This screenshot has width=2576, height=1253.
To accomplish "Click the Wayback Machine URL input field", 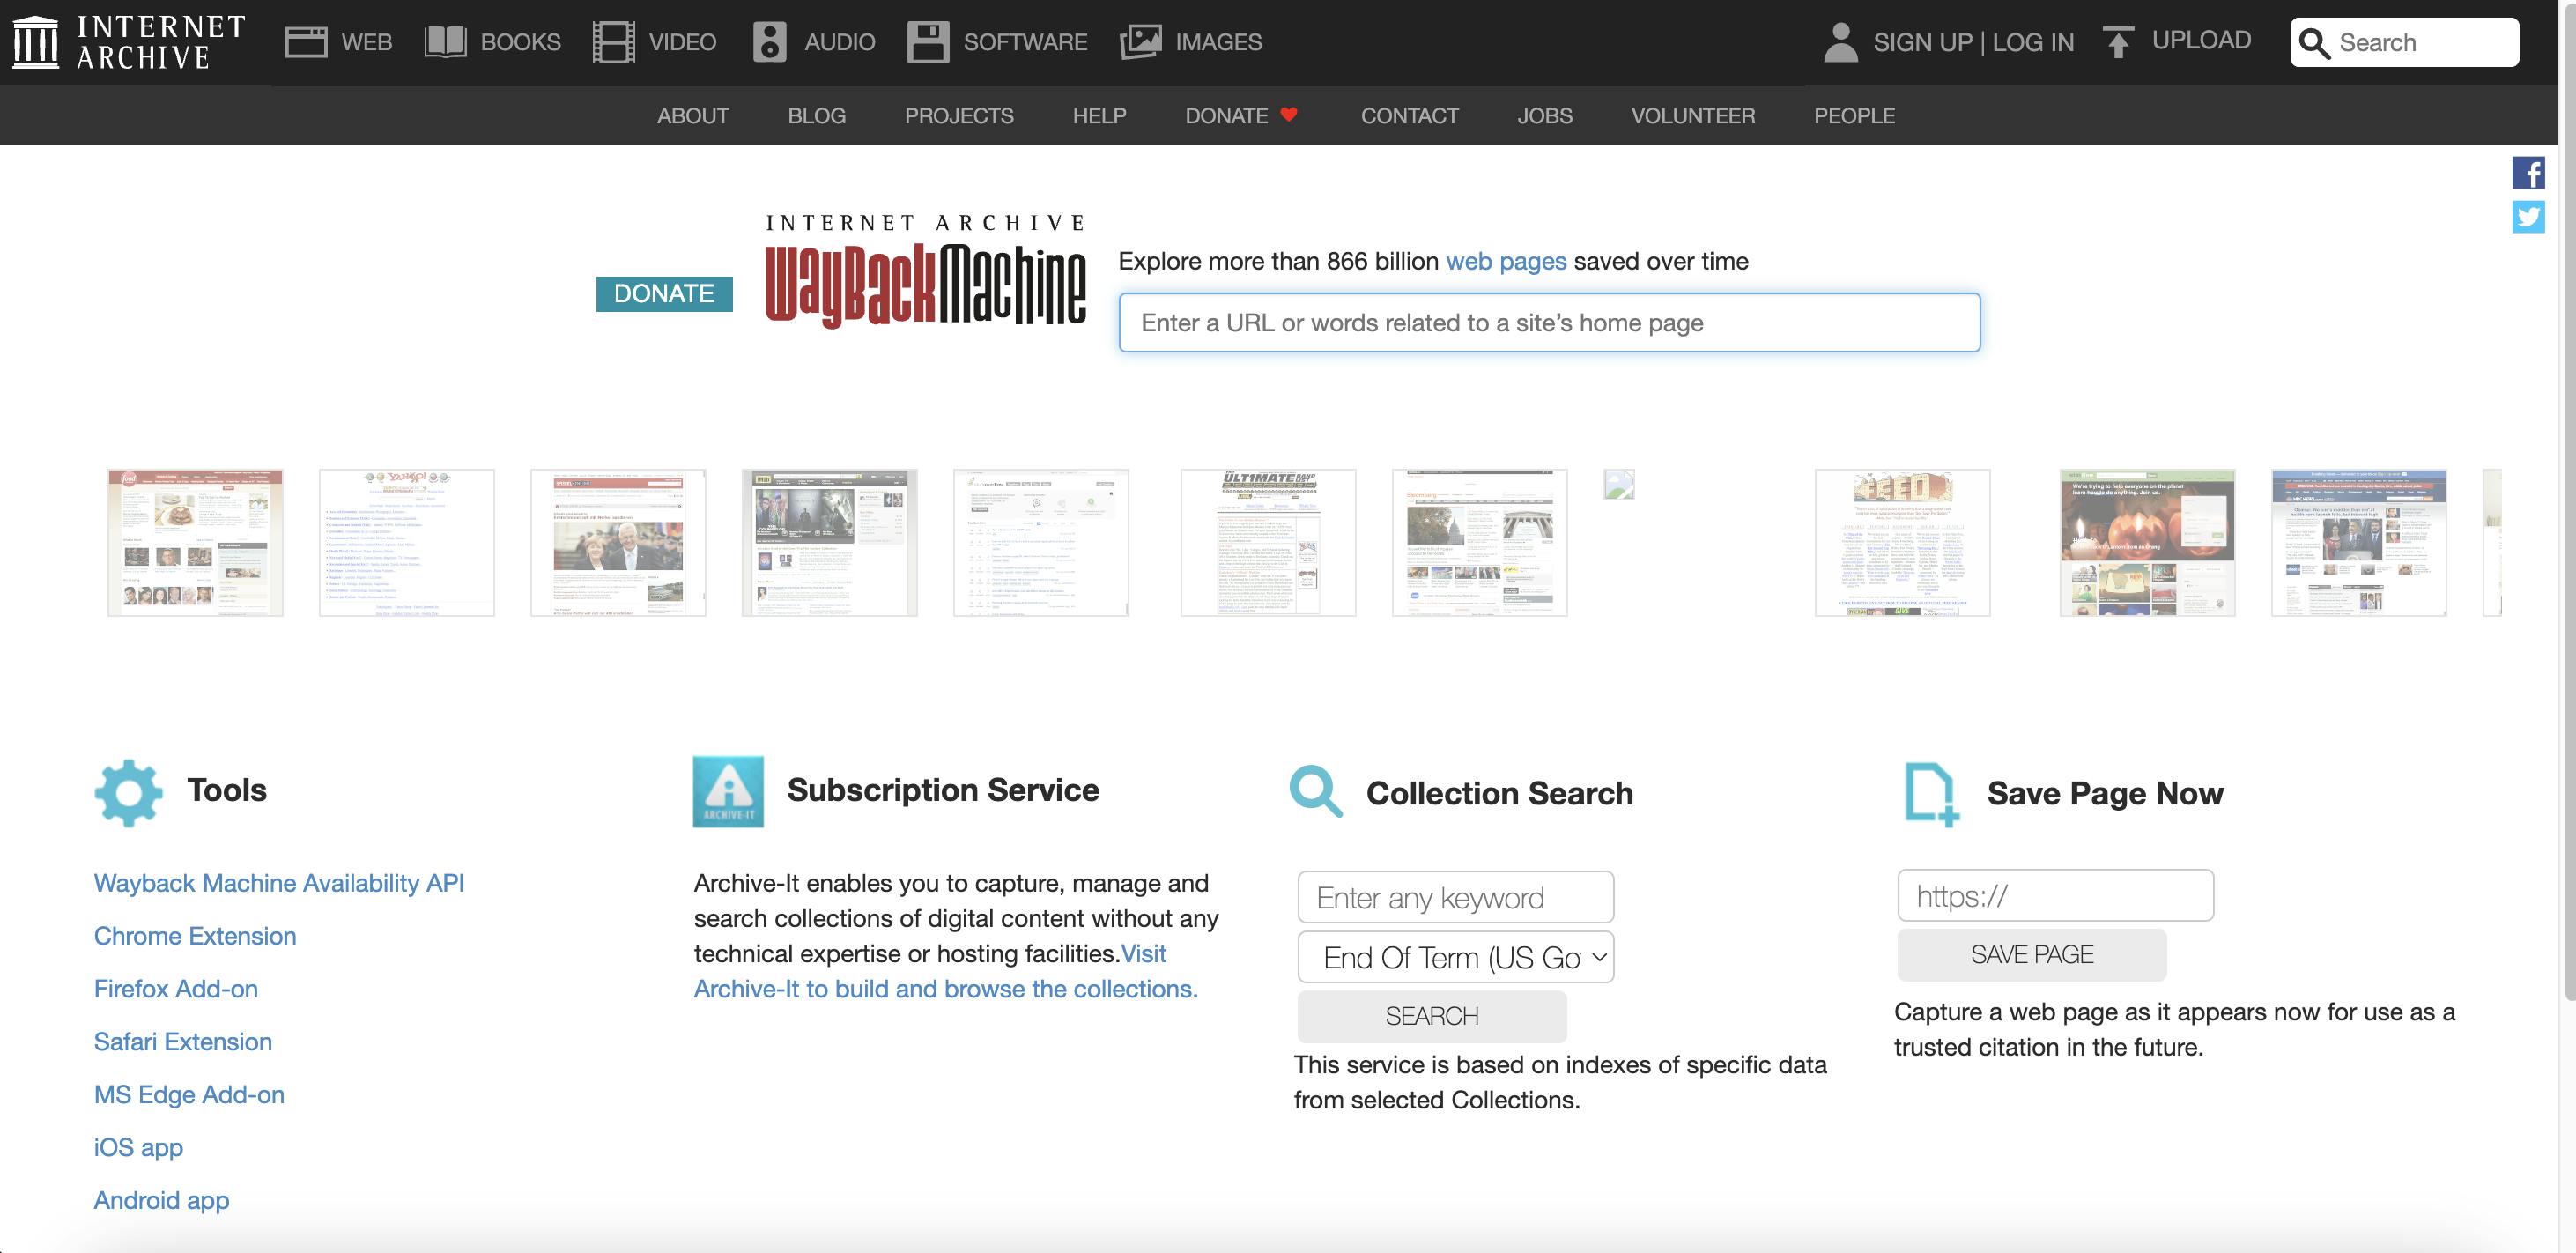I will [x=1549, y=322].
